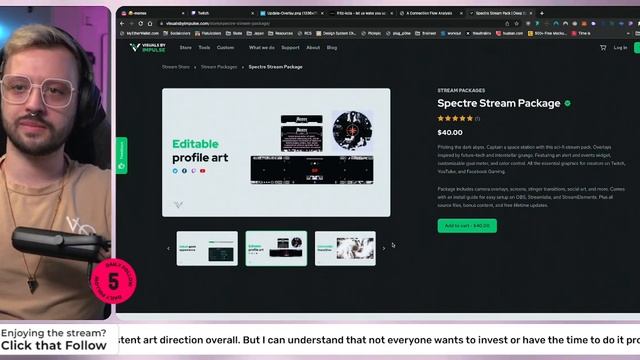
Task: Click the $40.00 price text
Action: [450, 133]
